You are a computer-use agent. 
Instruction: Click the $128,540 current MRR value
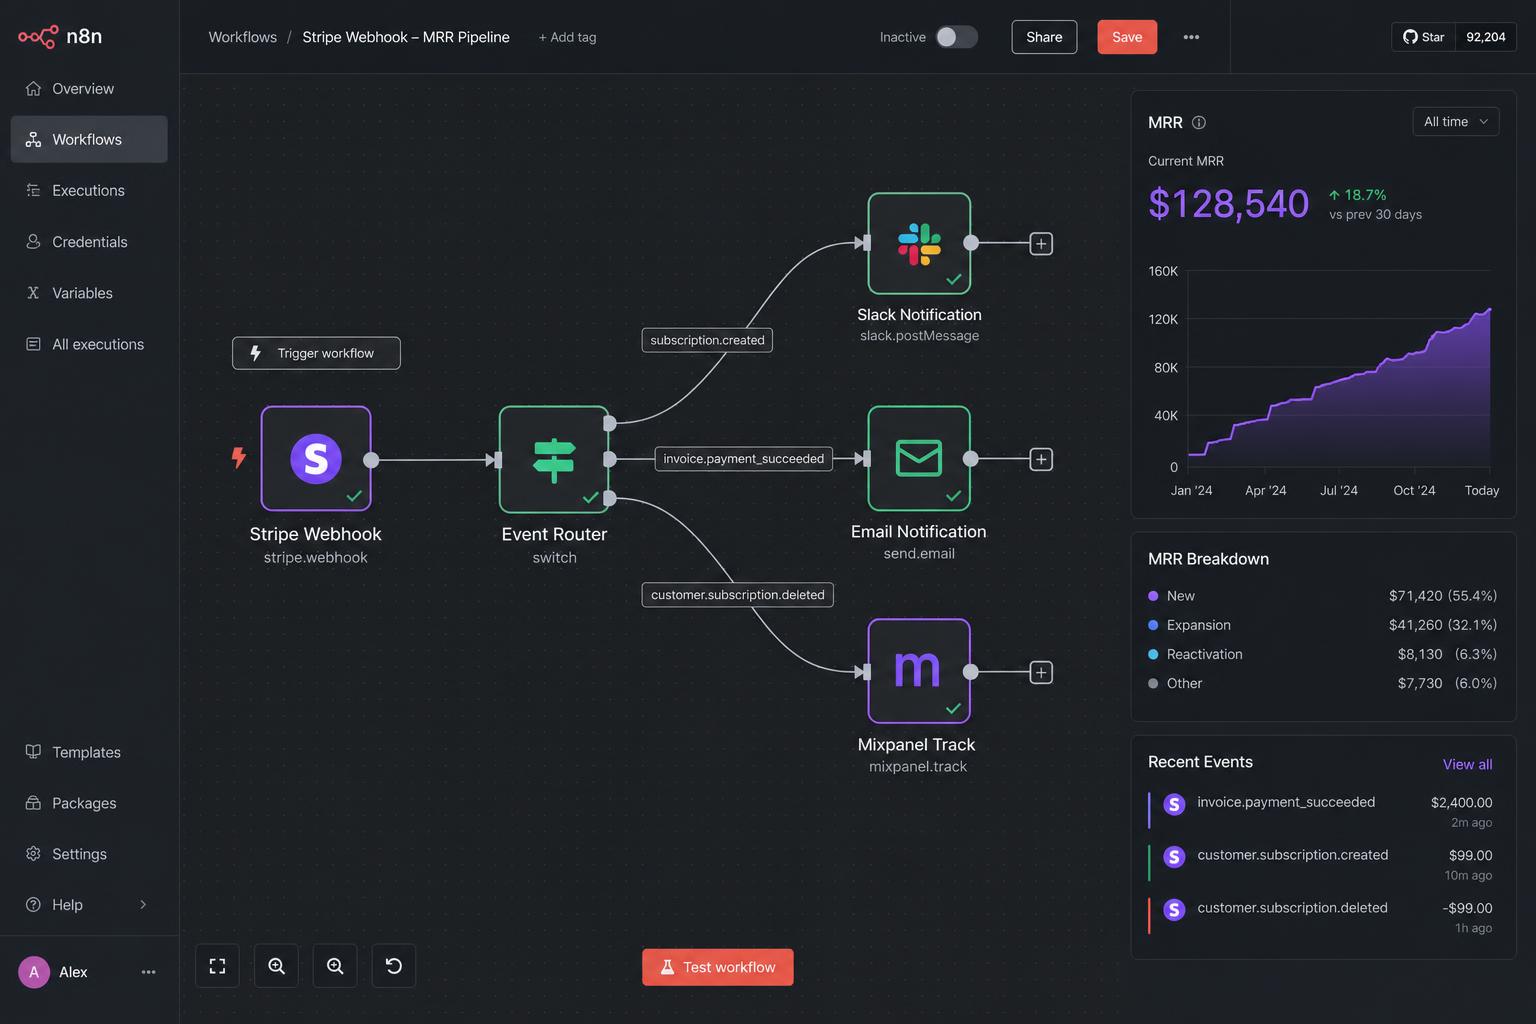click(1228, 204)
